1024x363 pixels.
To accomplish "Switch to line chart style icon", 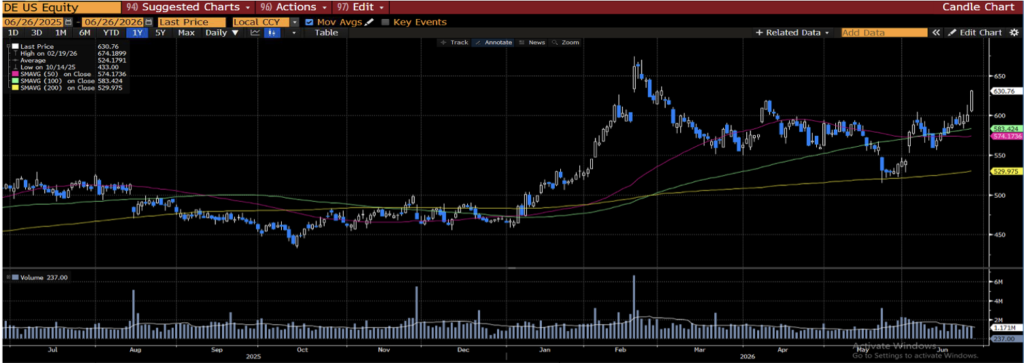I will 255,33.
